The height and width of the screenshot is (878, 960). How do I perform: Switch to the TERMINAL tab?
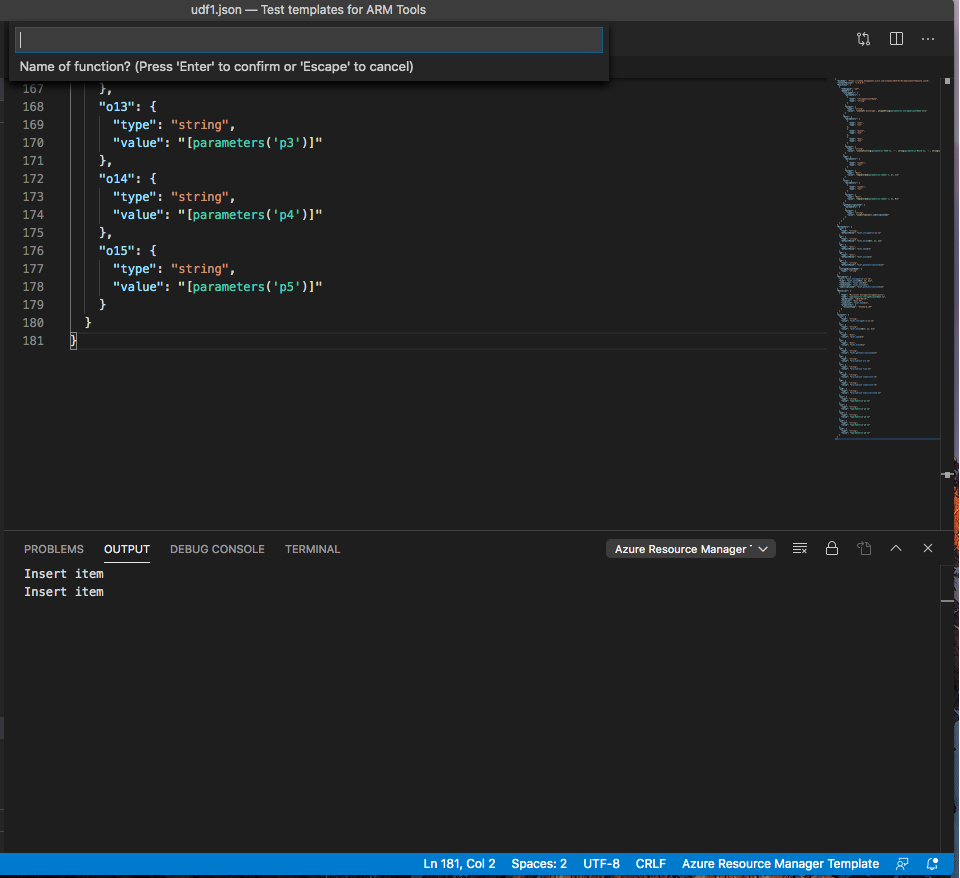tap(312, 548)
